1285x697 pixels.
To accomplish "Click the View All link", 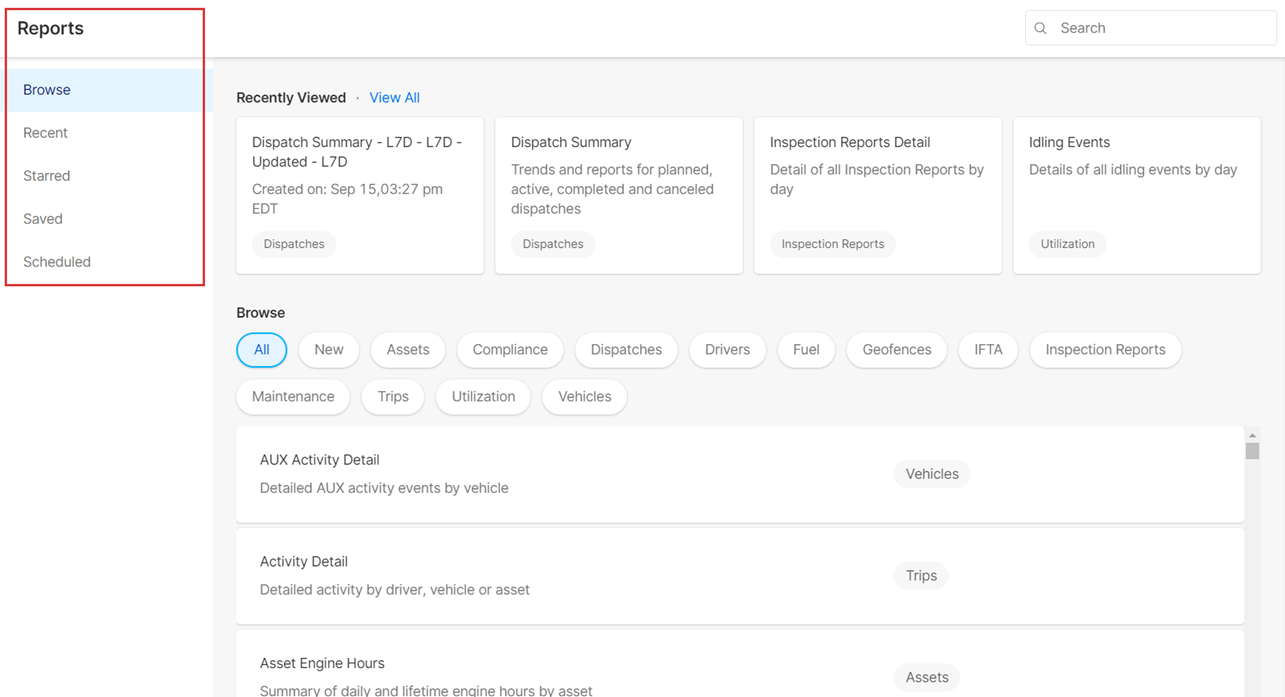I will pos(394,97).
